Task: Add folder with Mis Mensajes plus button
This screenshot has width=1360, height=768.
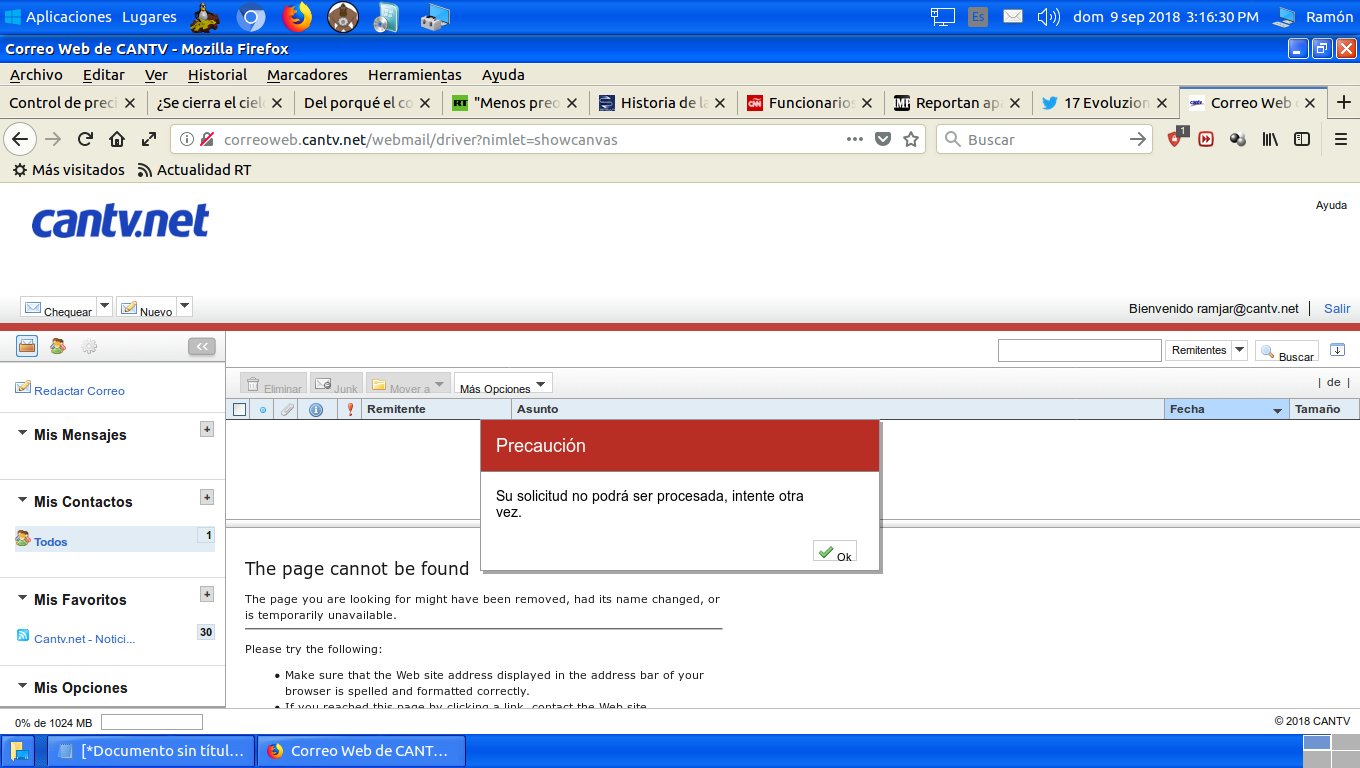Action: (207, 429)
